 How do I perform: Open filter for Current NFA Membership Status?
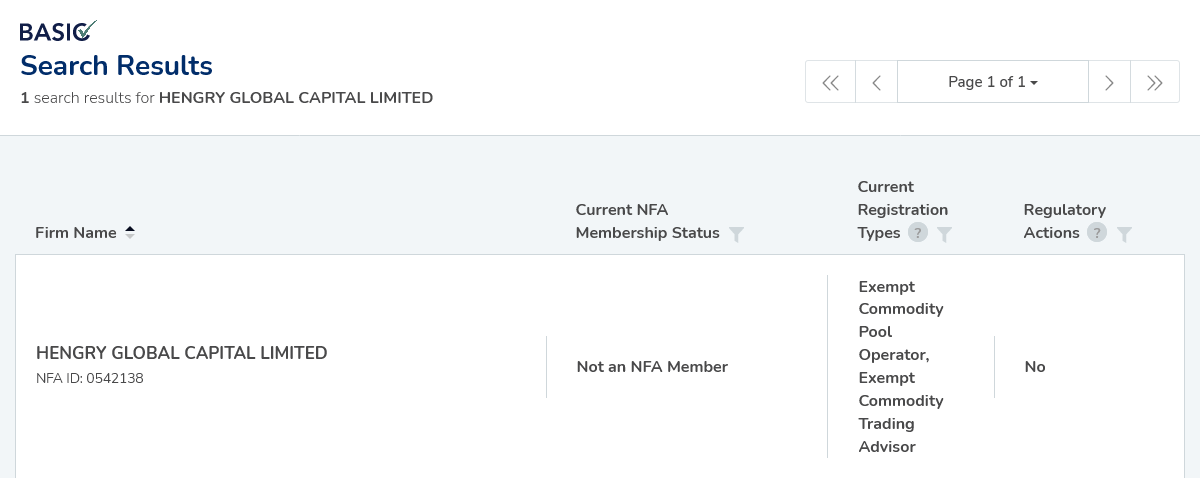point(736,234)
